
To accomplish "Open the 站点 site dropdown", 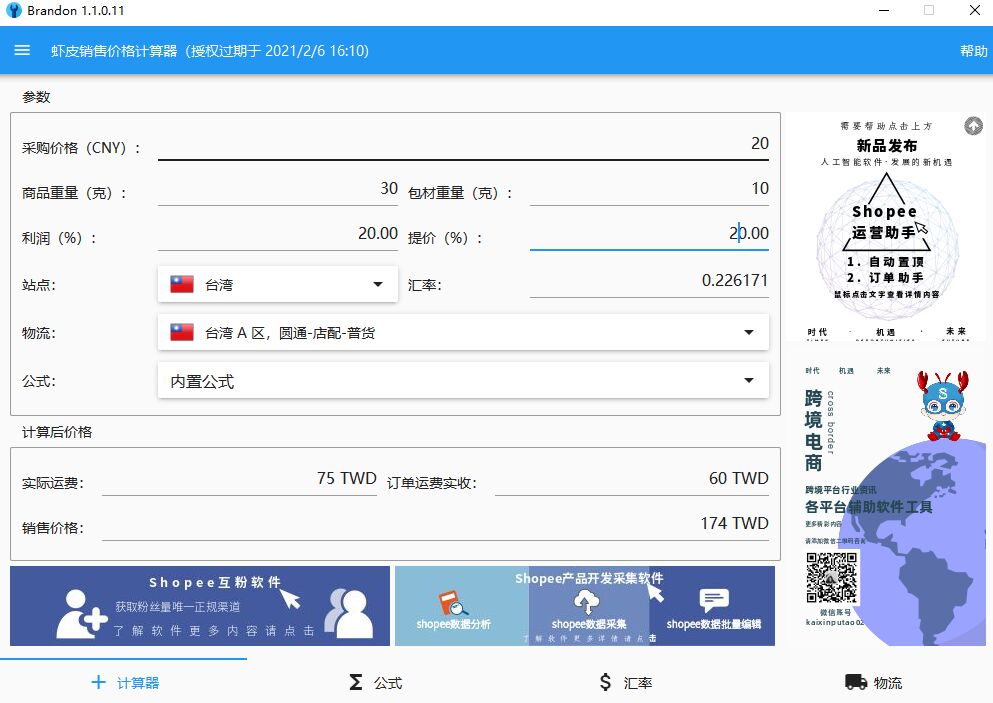I will (277, 284).
